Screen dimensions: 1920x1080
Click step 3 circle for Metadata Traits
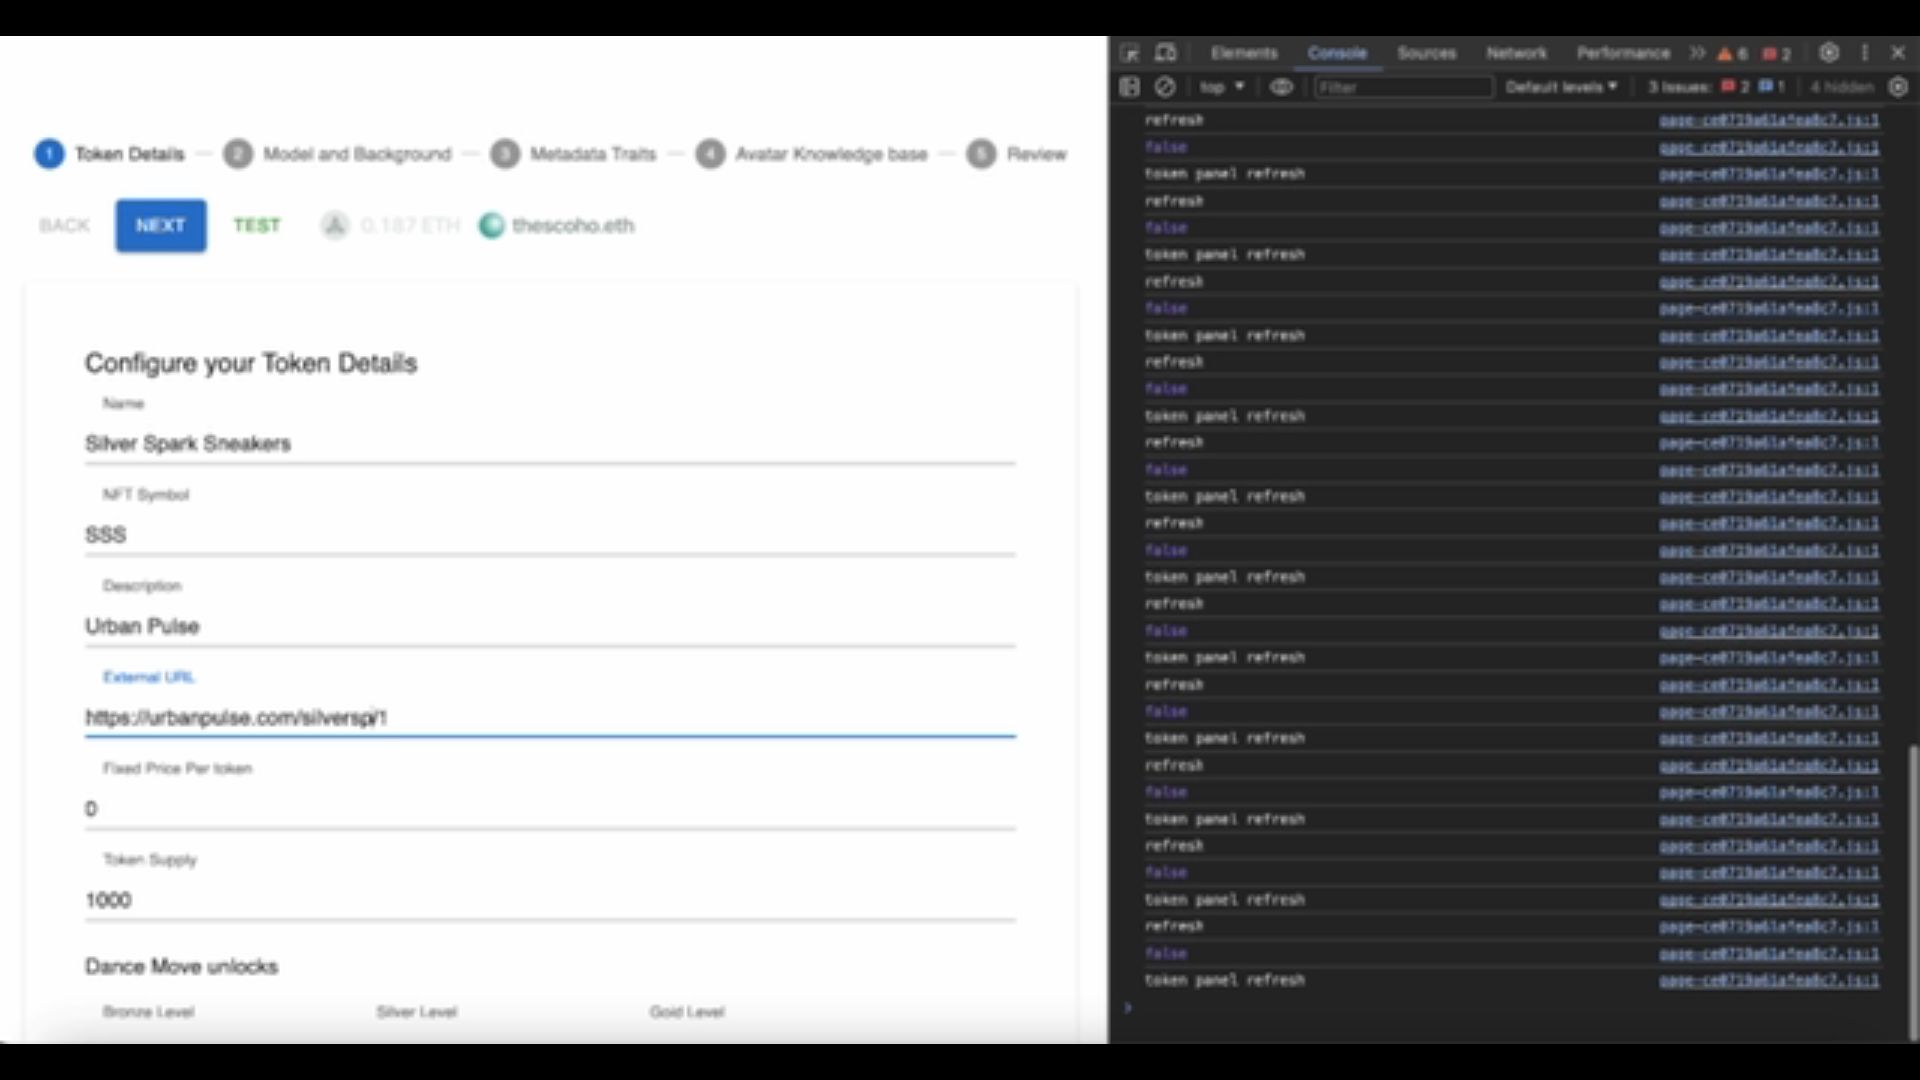505,154
